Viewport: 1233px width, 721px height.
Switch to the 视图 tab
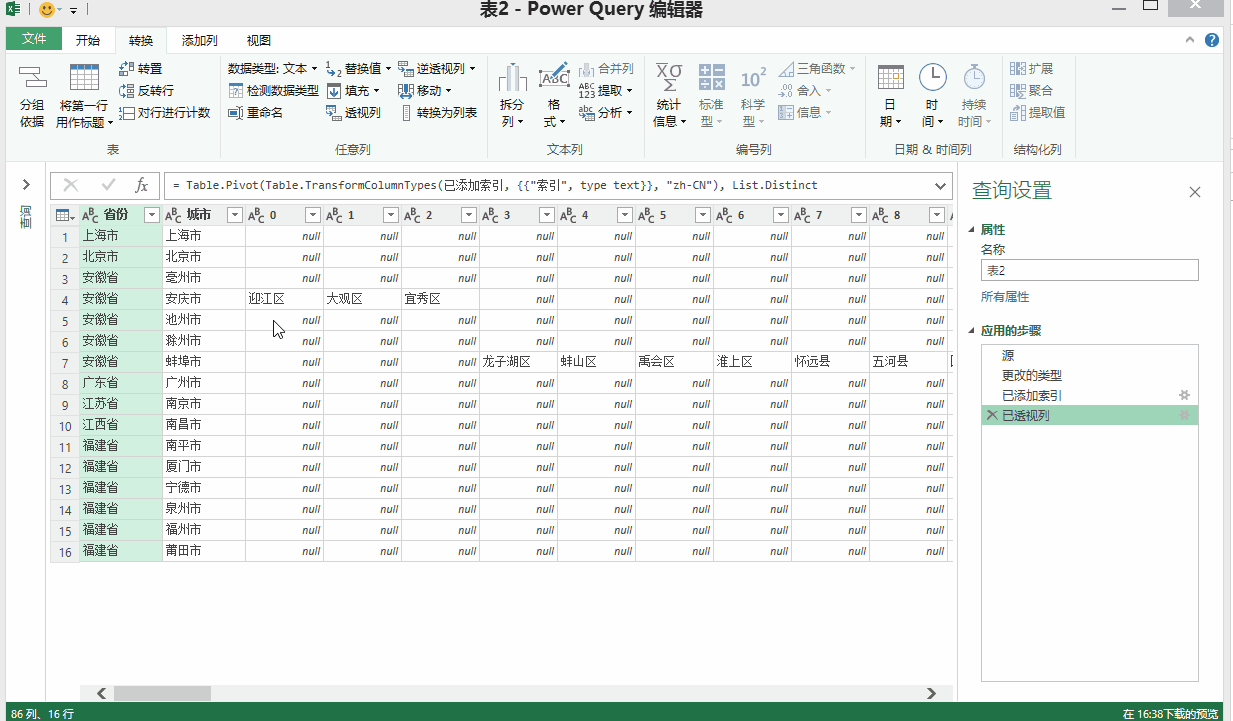tap(259, 41)
